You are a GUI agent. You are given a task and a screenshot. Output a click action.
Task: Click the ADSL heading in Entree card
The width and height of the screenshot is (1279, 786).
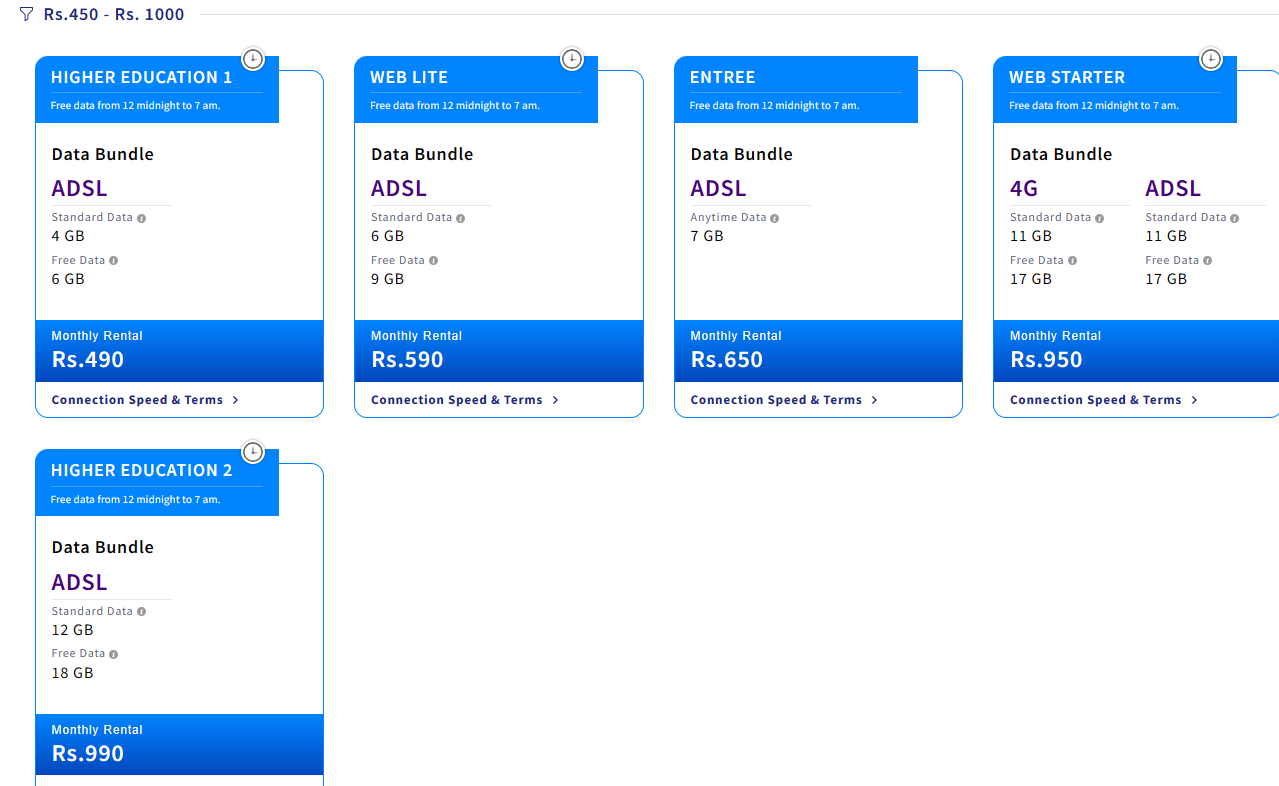coord(718,188)
